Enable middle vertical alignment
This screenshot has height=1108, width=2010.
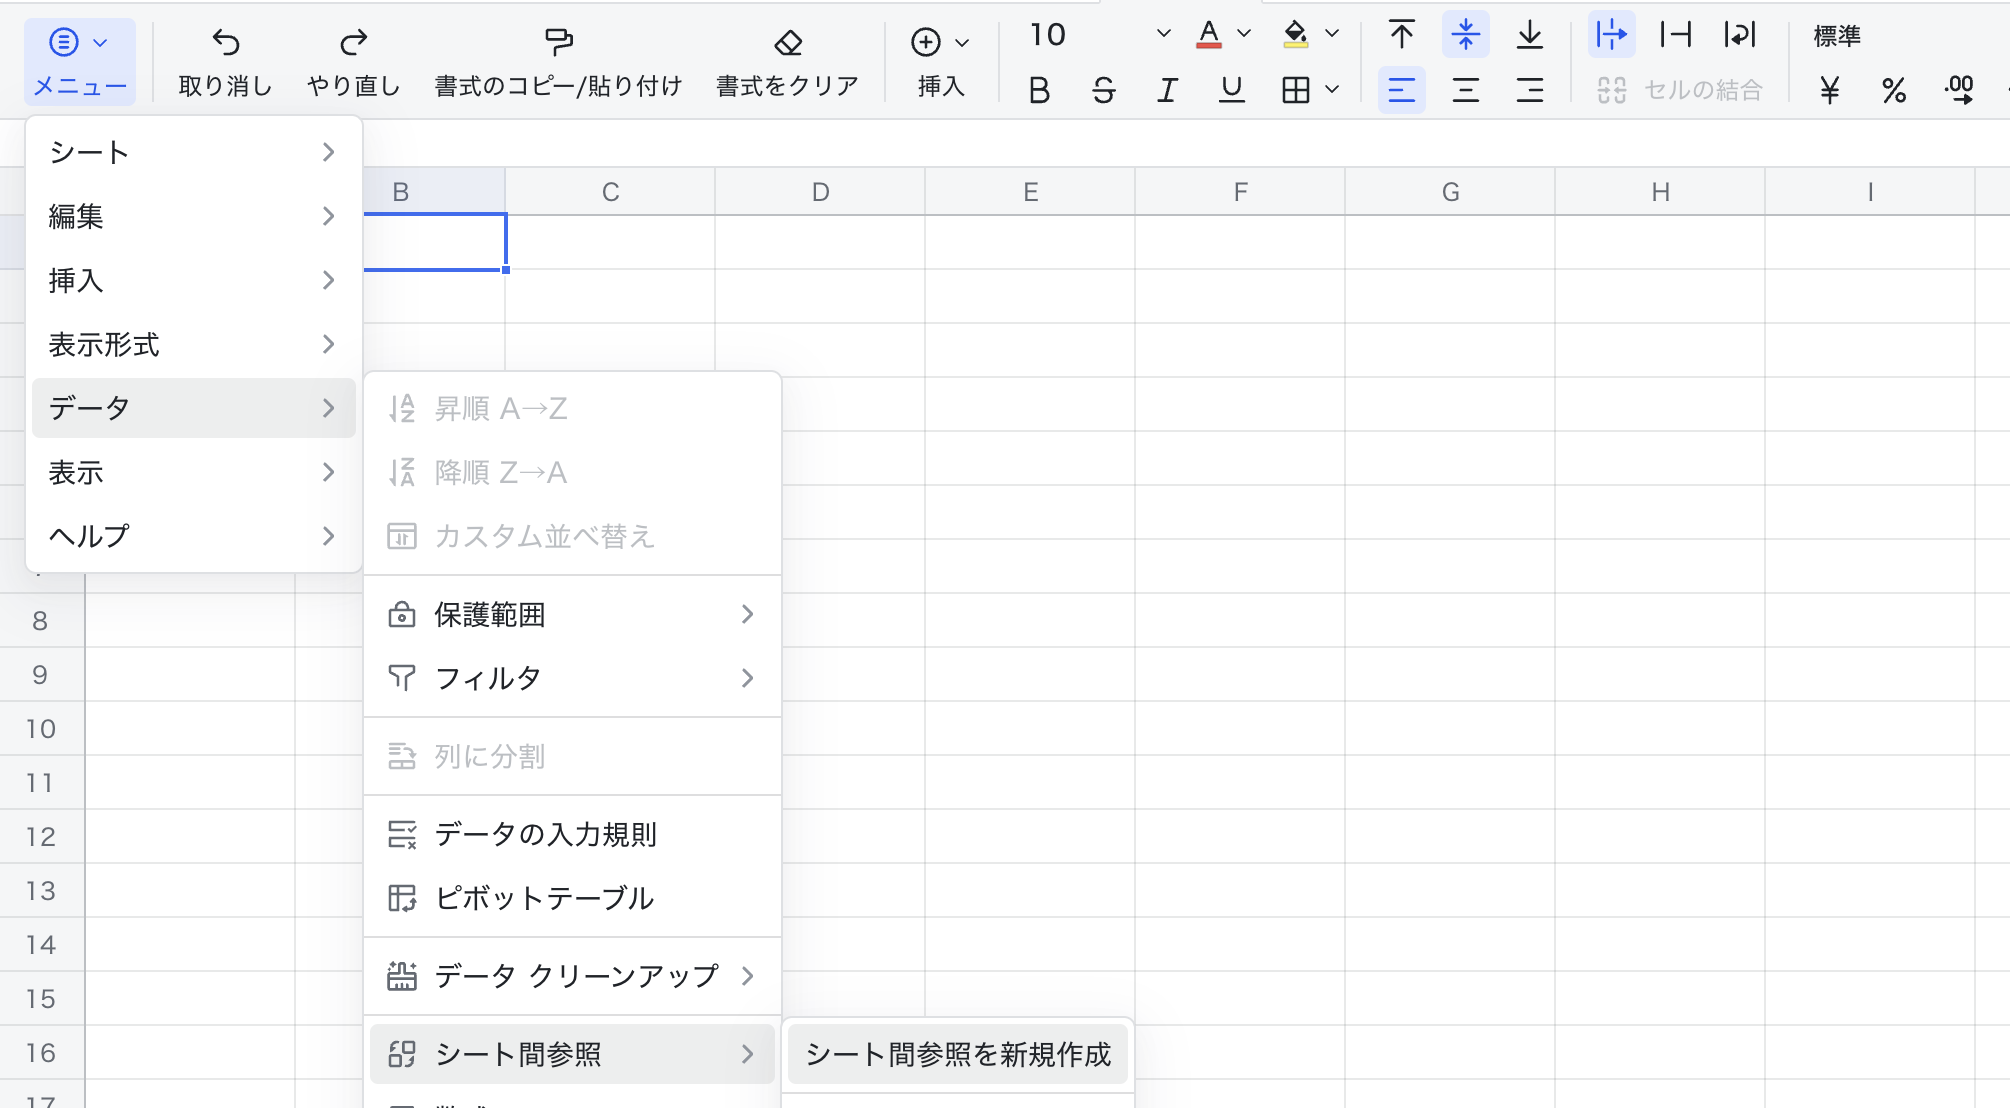pyautogui.click(x=1465, y=33)
